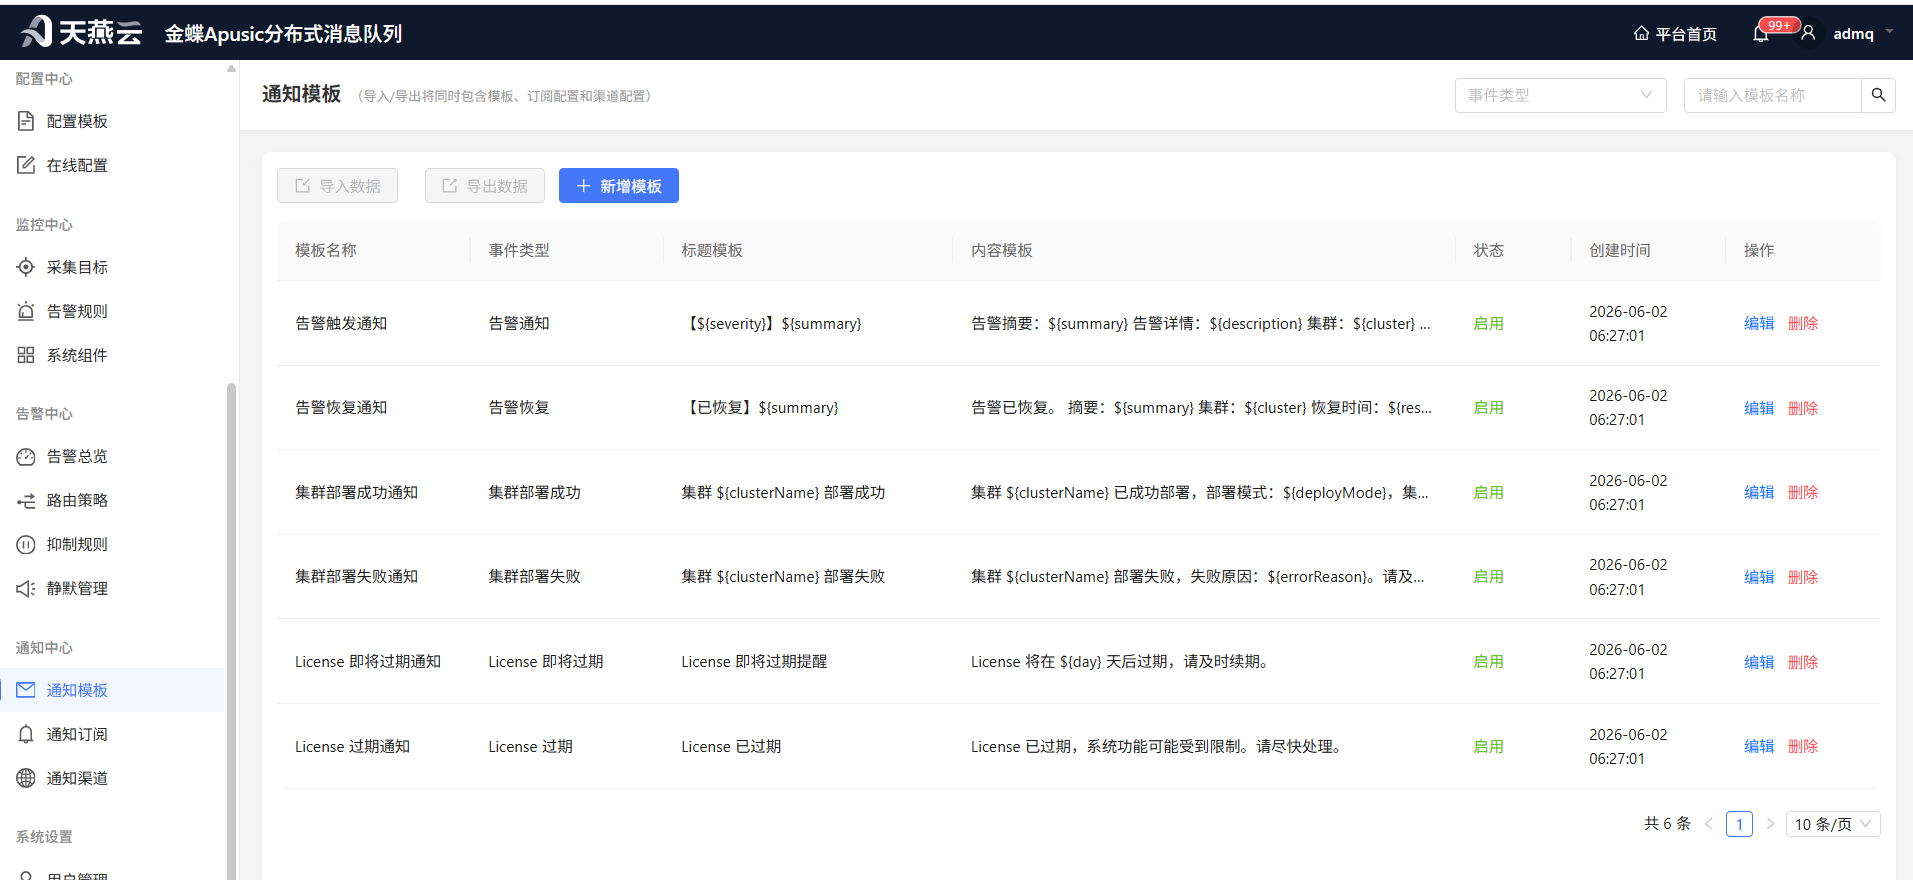Screen dimensions: 1913x880
Task: Select page 1 in pagination
Action: click(1739, 824)
